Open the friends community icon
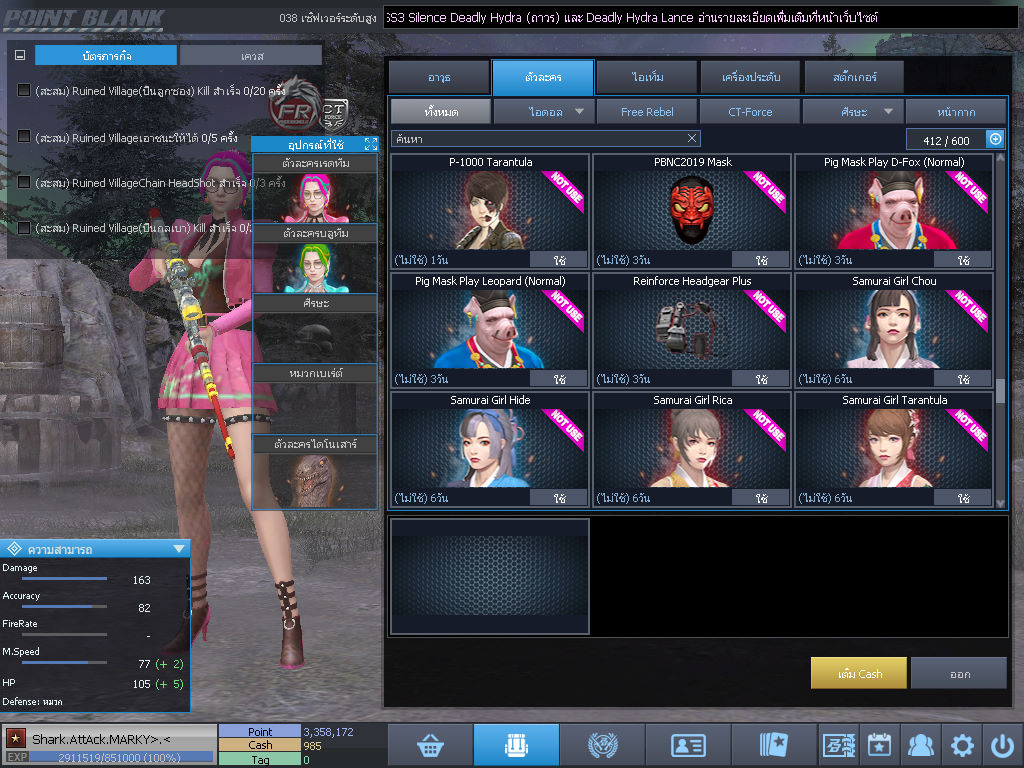The image size is (1024, 768). click(x=920, y=745)
